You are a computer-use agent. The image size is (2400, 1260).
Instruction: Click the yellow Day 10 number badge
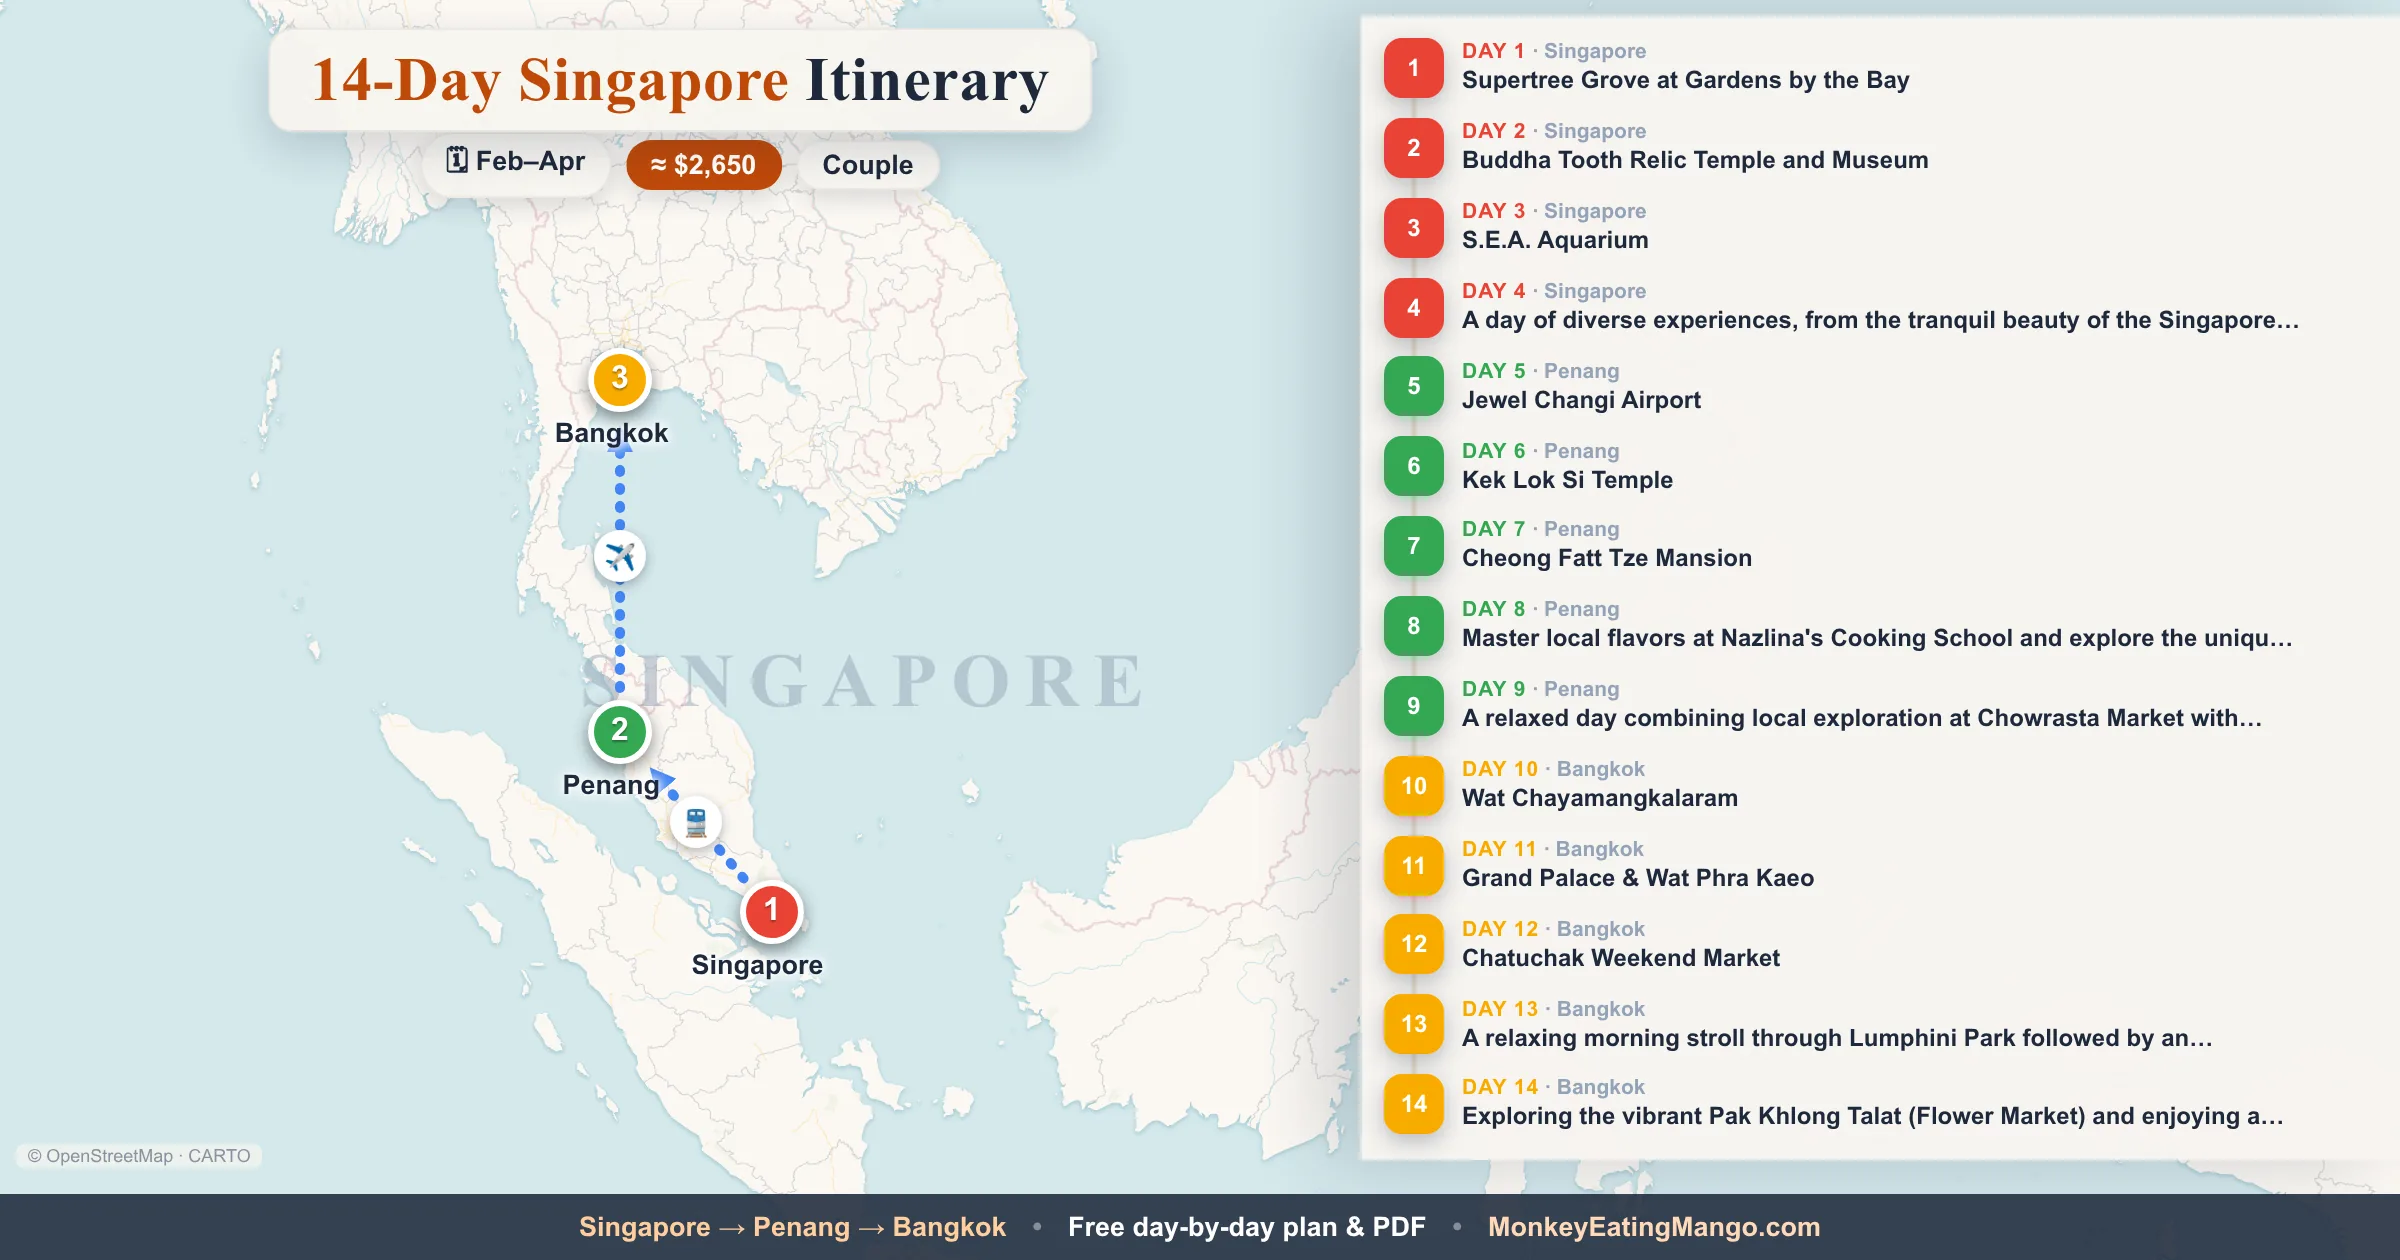[1413, 786]
